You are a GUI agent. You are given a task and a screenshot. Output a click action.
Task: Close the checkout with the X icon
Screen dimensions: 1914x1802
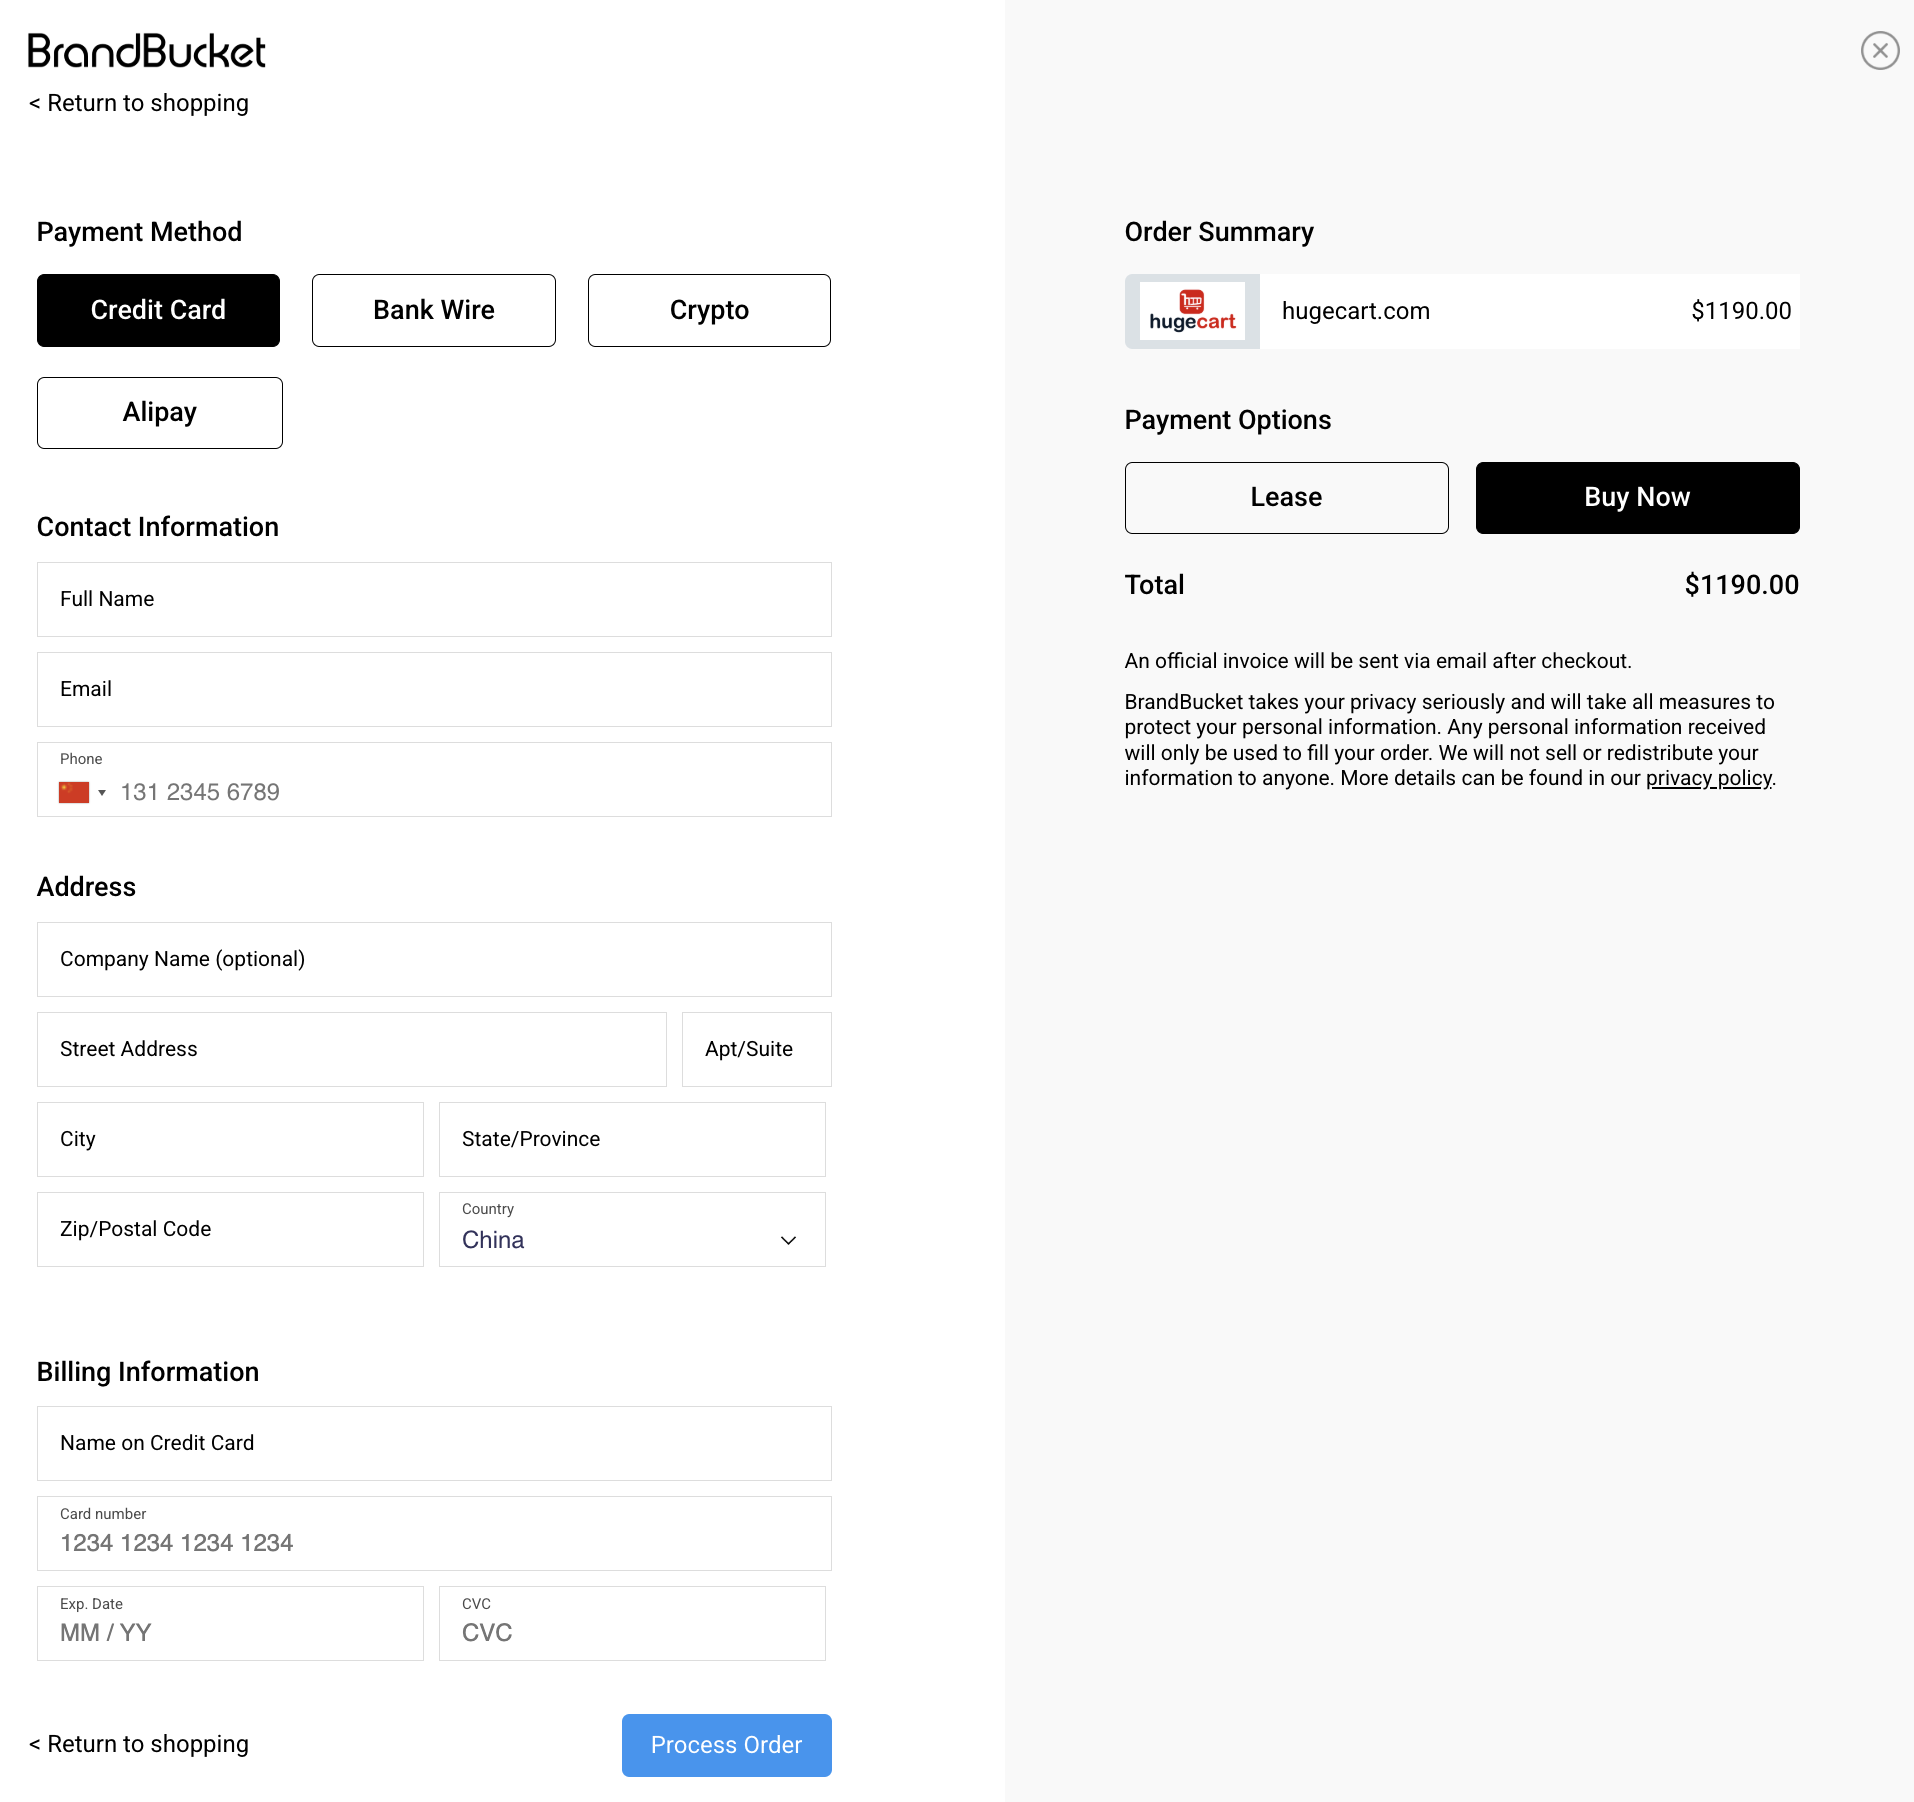coord(1880,50)
